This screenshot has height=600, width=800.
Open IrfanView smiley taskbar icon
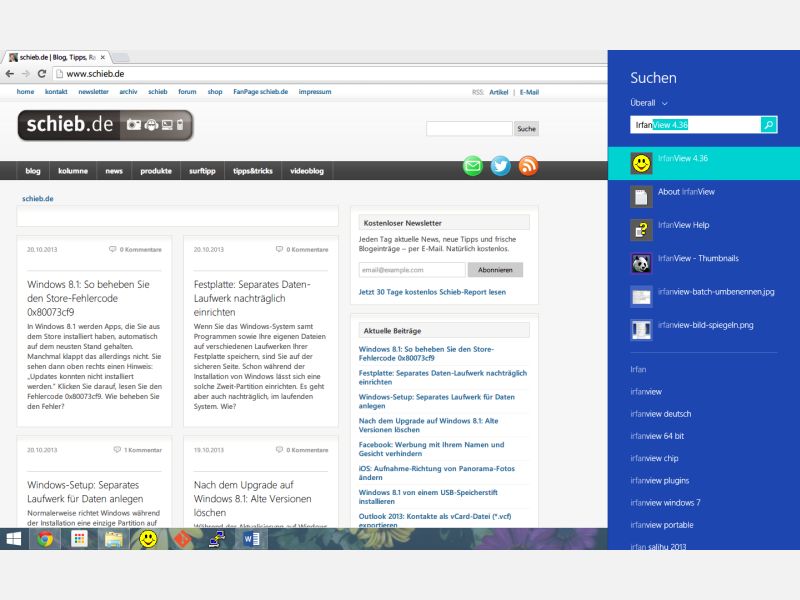tap(148, 539)
